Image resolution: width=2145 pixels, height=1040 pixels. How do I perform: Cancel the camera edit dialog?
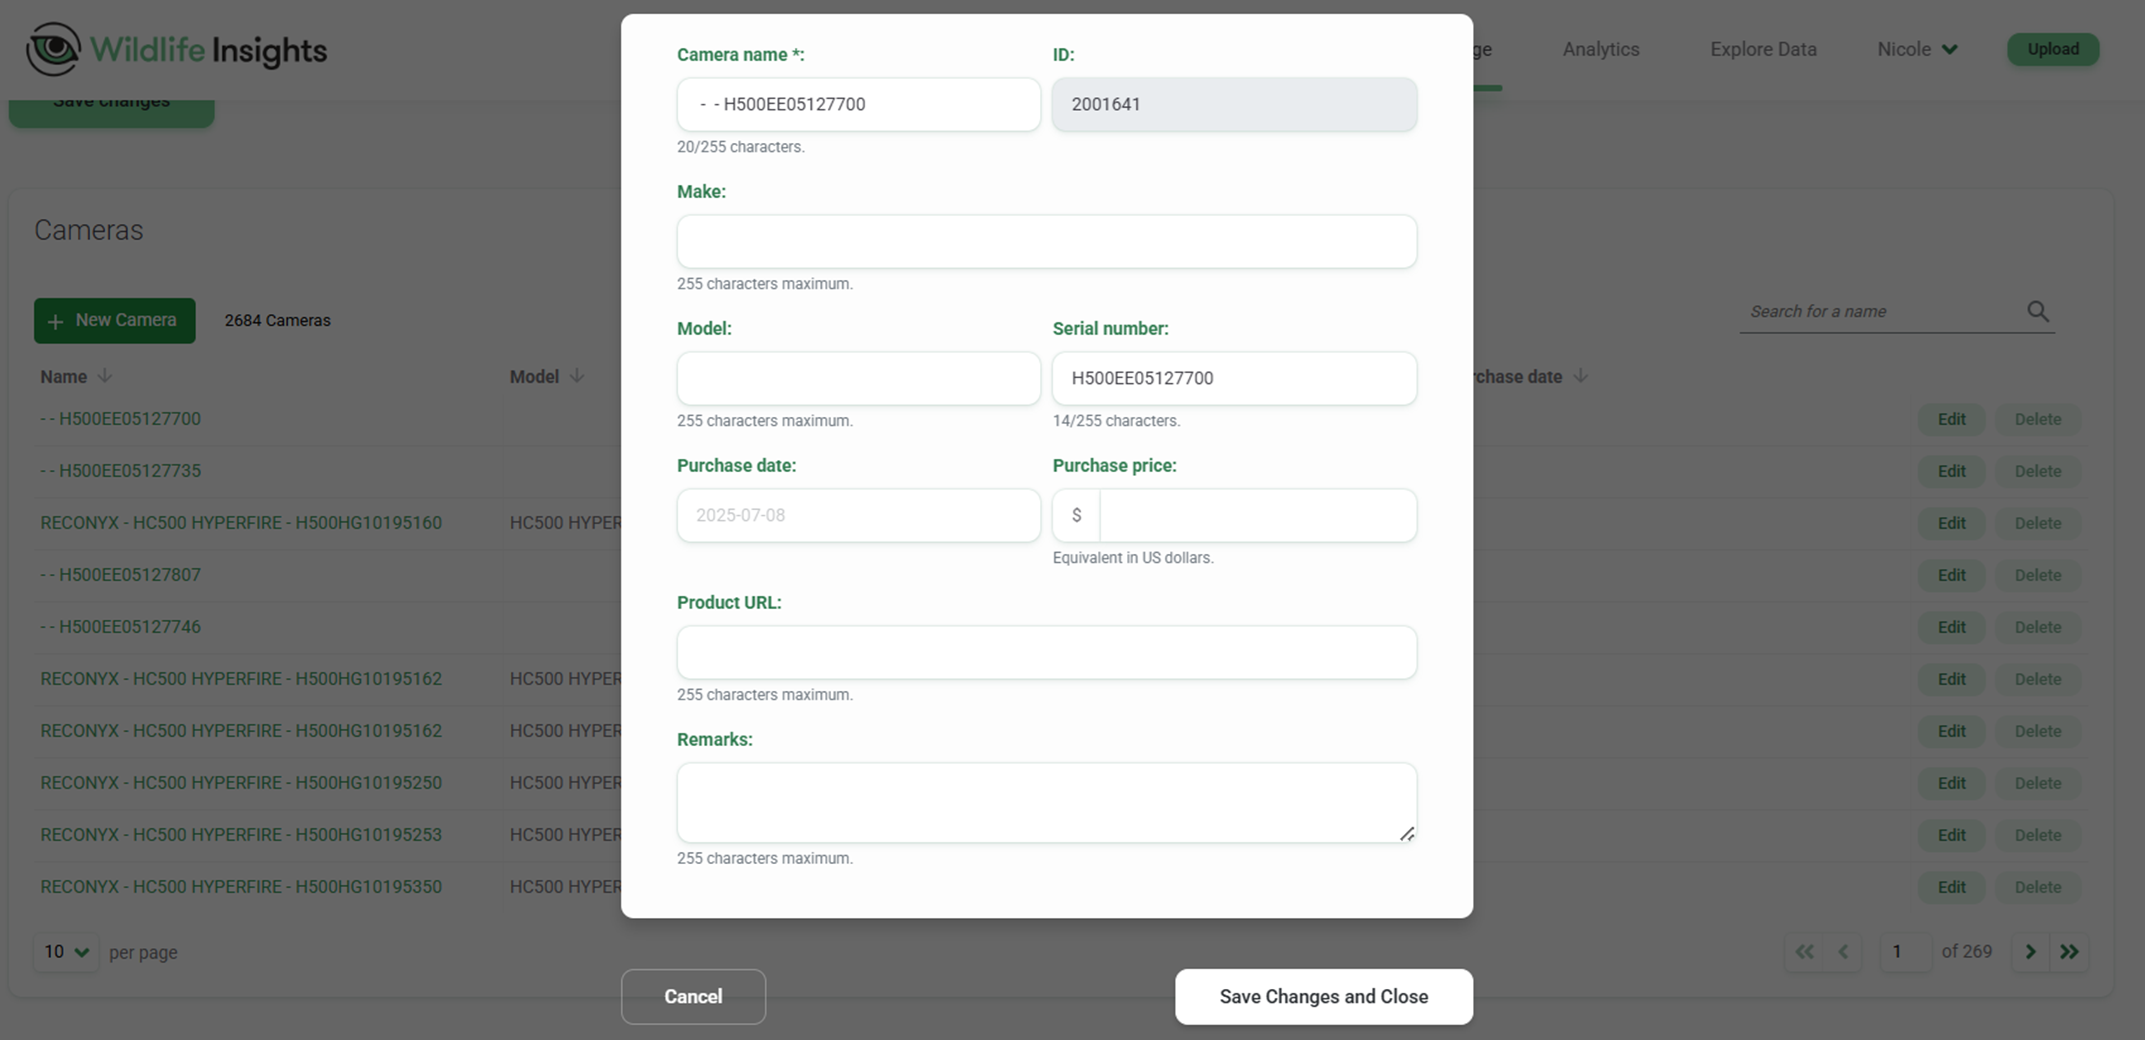point(693,996)
